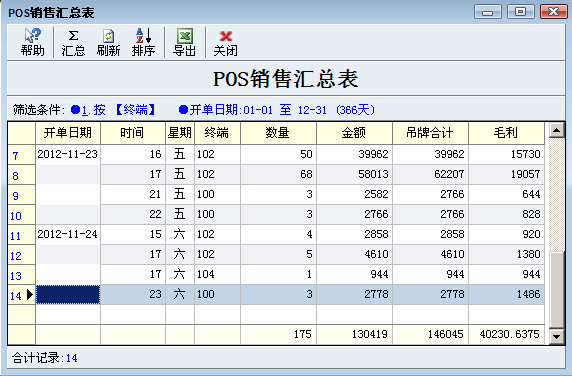The image size is (572, 376).
Task: Click the 终端 column header
Action: 217,133
